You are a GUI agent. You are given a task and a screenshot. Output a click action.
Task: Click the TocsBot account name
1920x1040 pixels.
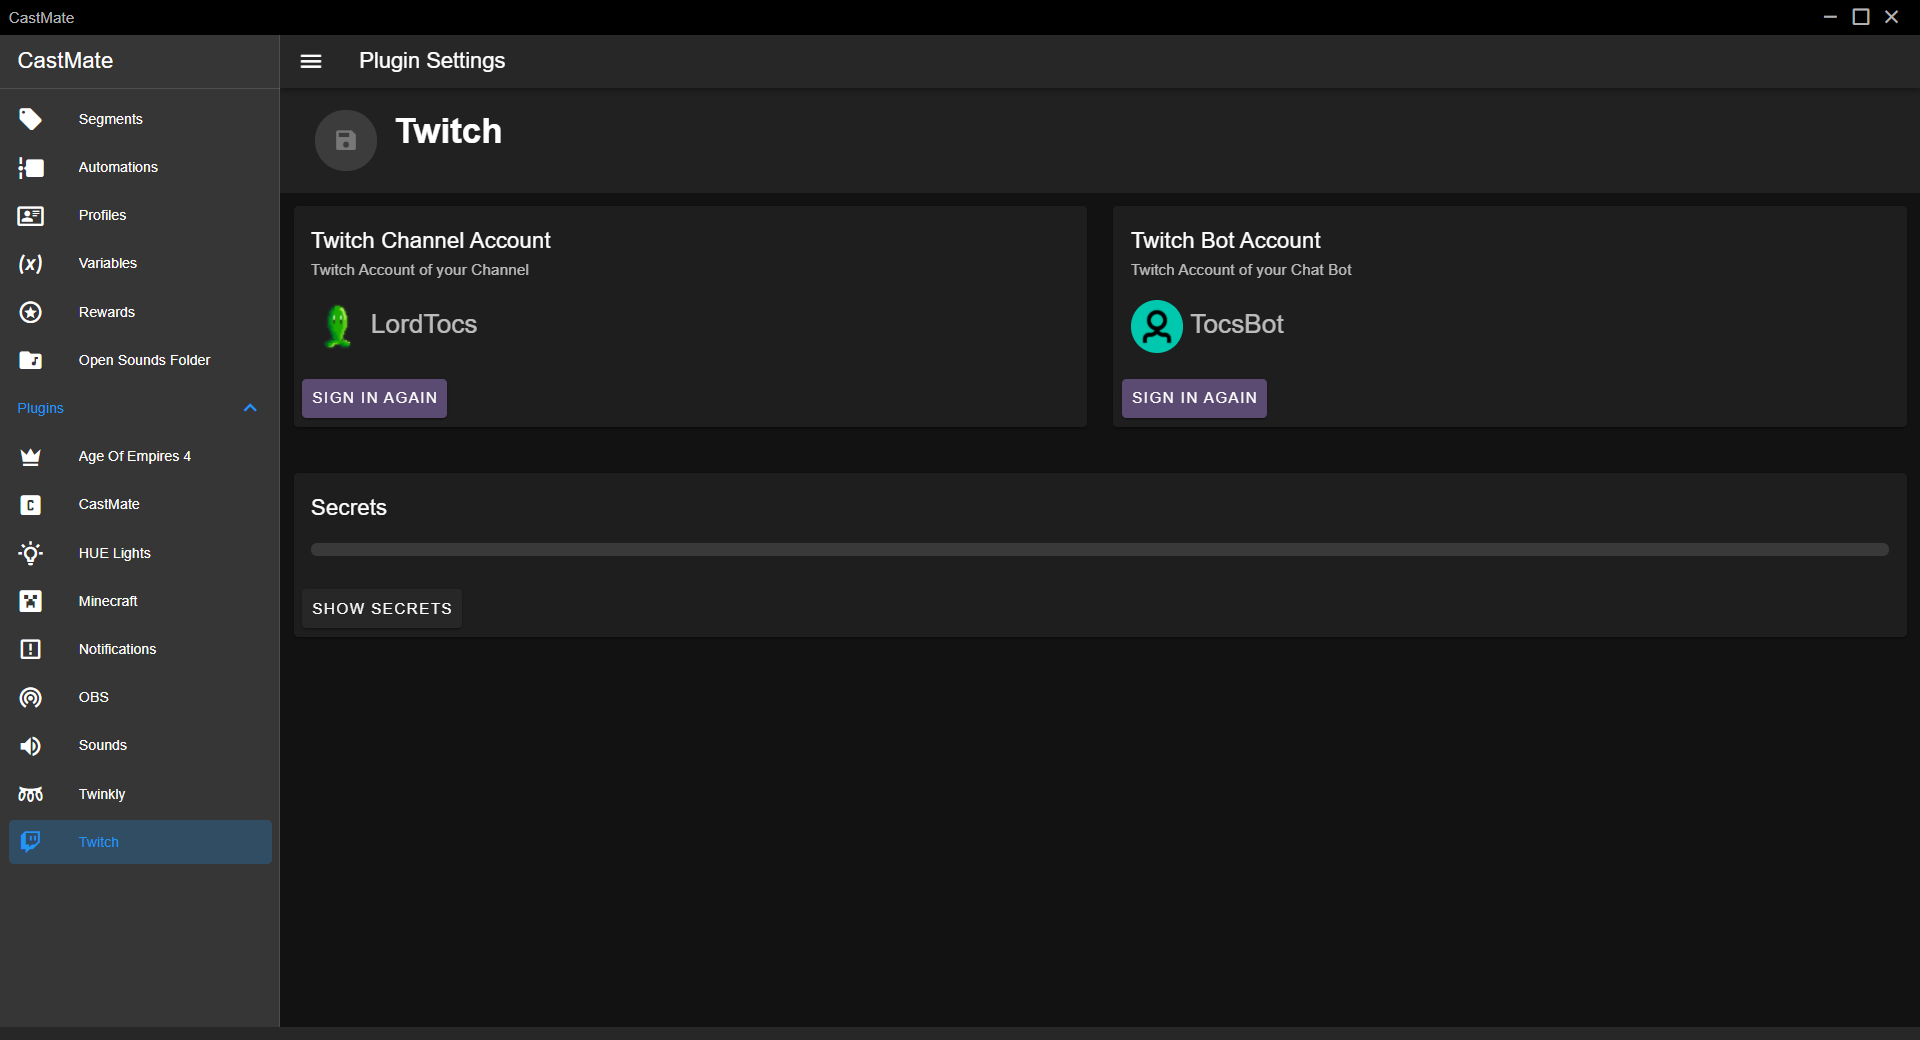coord(1237,324)
